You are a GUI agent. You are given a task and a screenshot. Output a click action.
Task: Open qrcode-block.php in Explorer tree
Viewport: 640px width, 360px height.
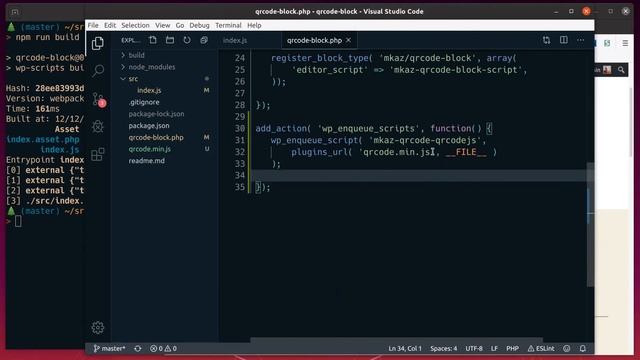pos(156,138)
